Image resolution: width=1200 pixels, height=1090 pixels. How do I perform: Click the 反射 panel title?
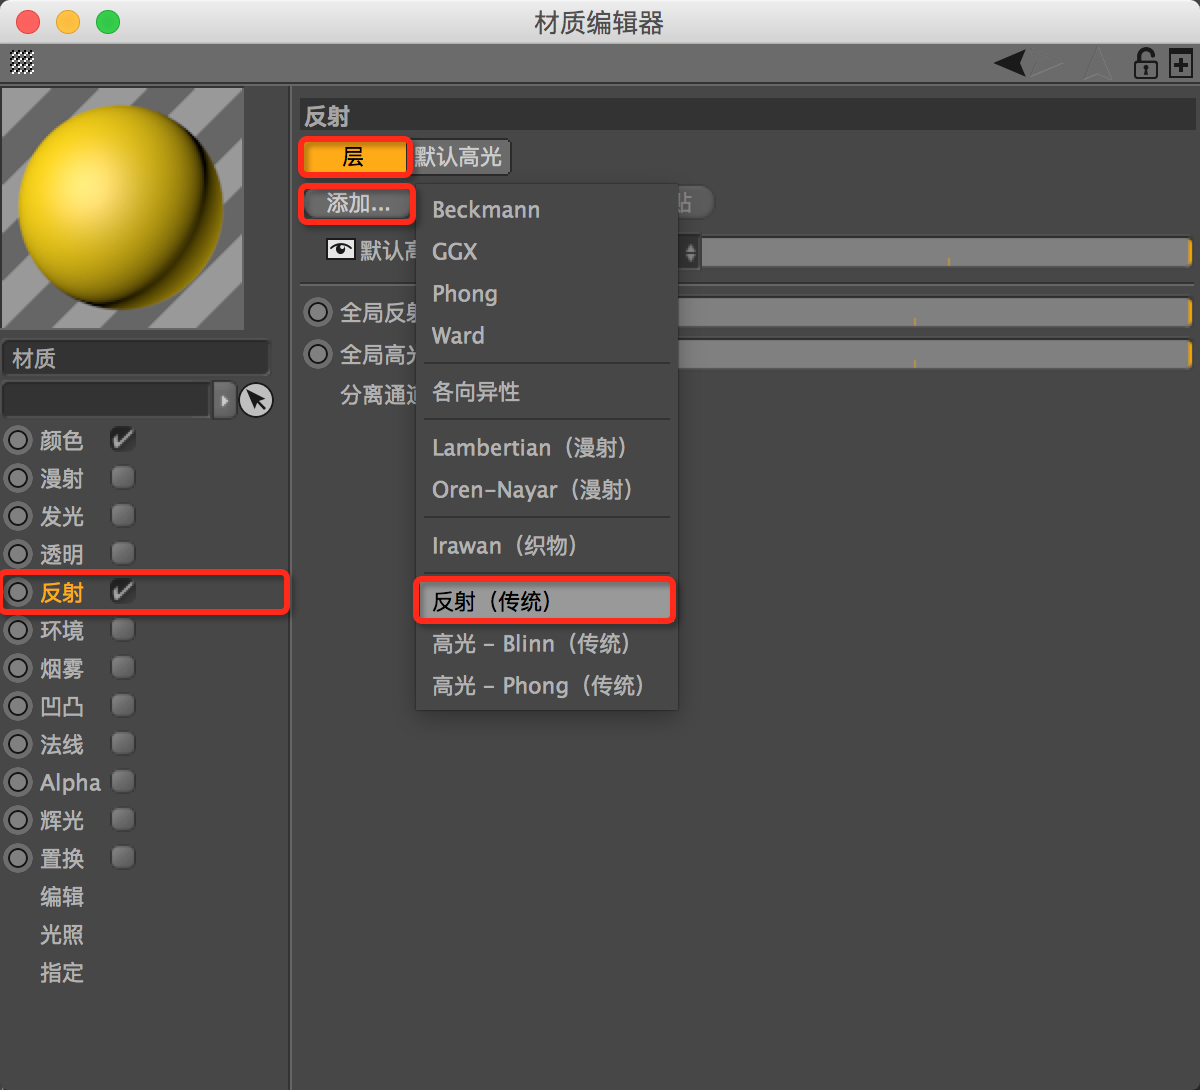pos(327,116)
